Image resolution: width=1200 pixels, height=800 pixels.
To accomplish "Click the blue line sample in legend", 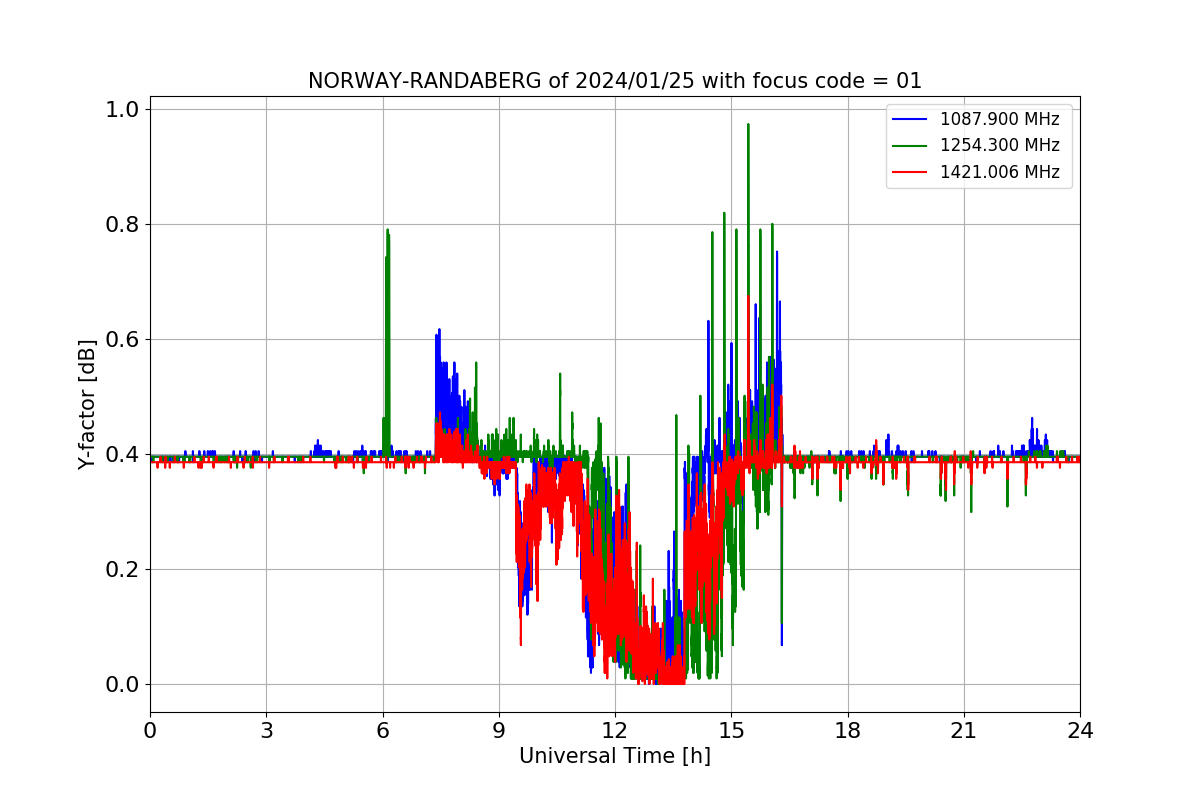I will [909, 119].
